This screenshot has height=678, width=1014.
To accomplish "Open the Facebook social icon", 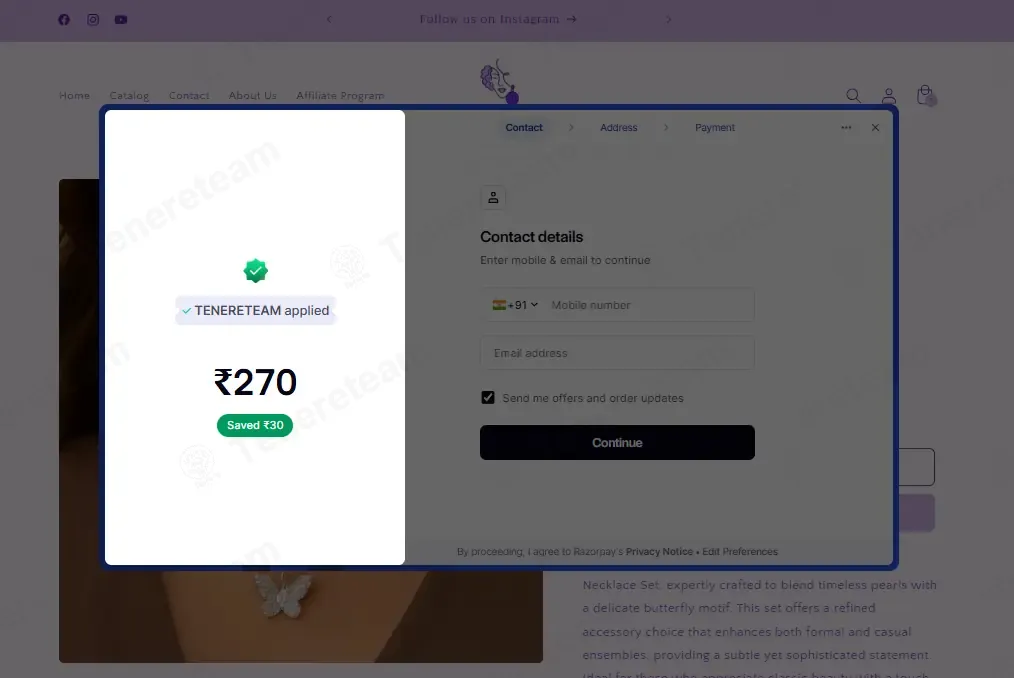I will [64, 19].
